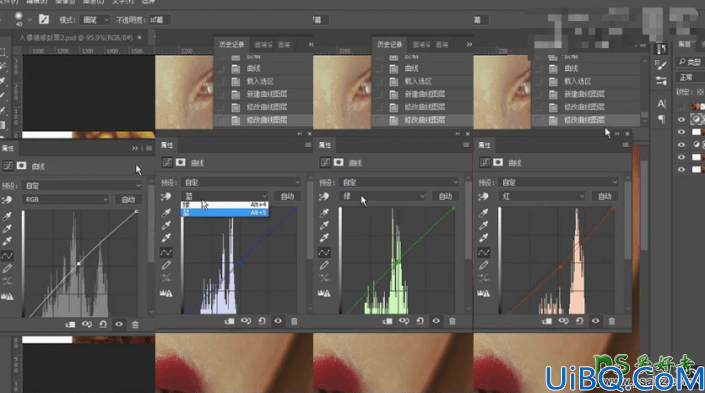This screenshot has width=705, height=393.
Task: Click 自动 button in 红 curves panel
Action: coord(605,196)
